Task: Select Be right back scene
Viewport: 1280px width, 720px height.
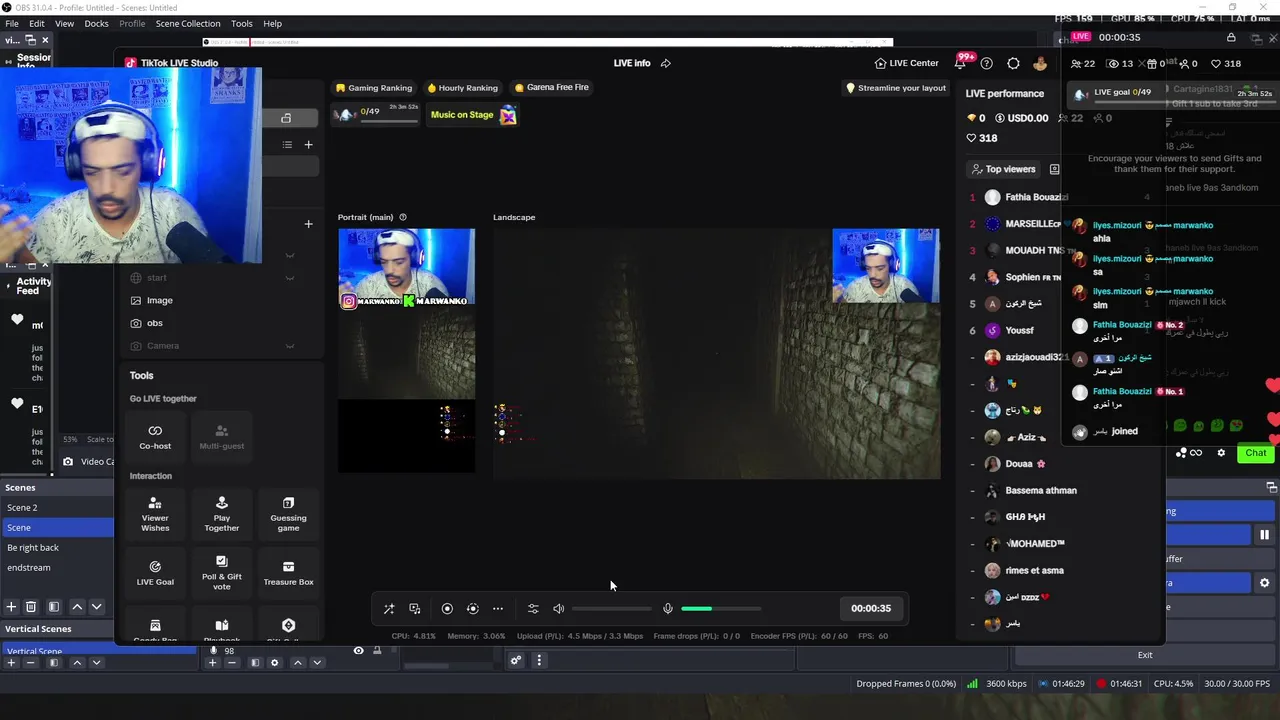Action: coord(57,547)
